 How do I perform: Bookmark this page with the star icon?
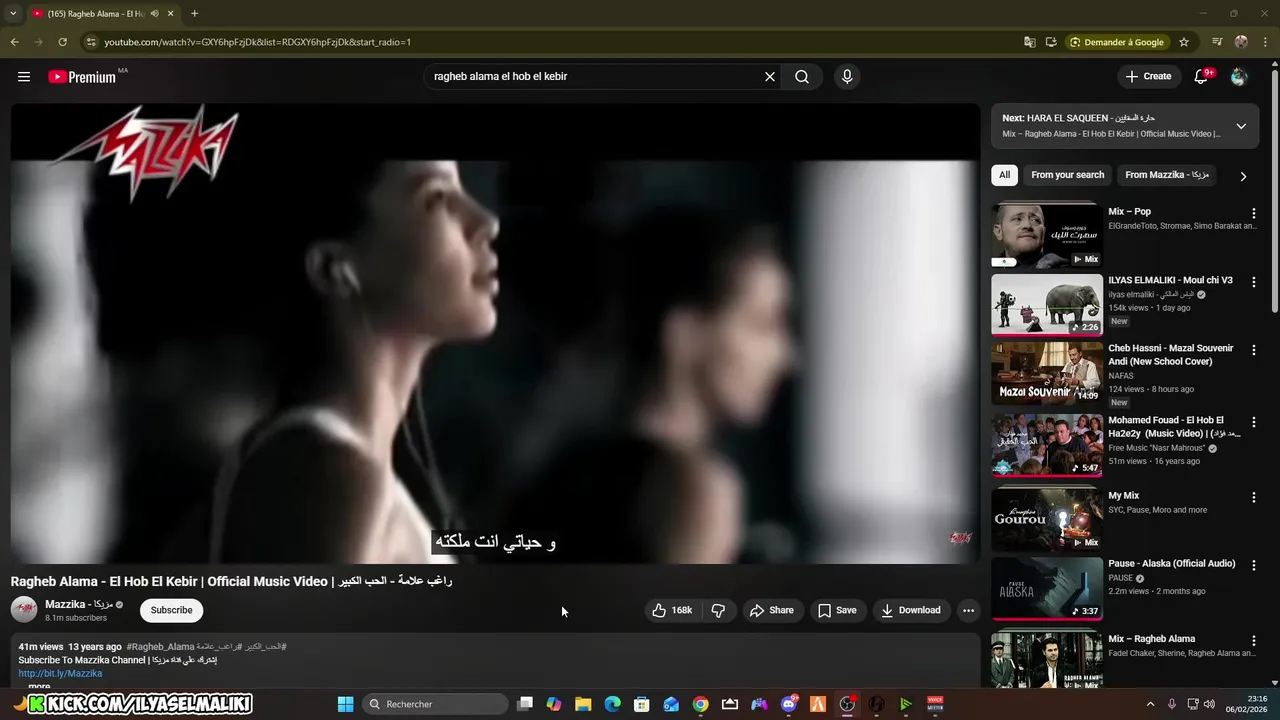click(1184, 42)
